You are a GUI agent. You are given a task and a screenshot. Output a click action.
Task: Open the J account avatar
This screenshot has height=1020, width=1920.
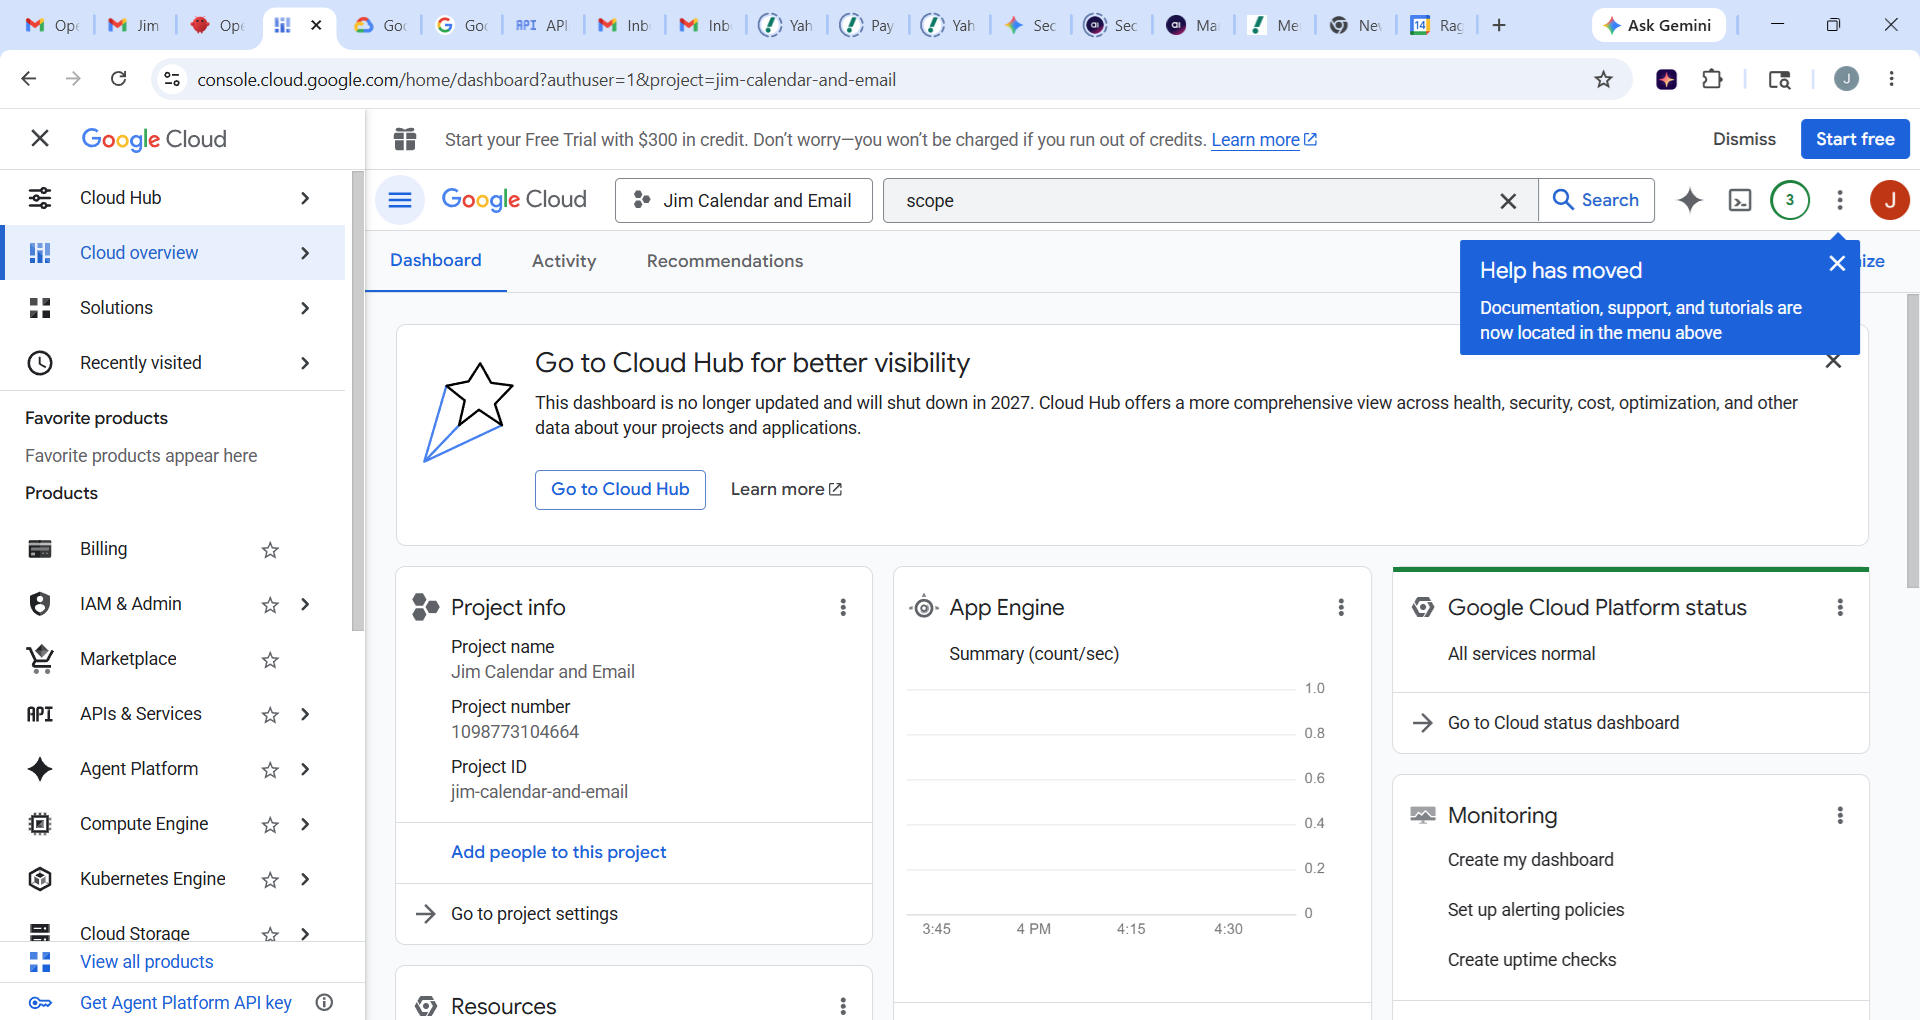coord(1890,200)
